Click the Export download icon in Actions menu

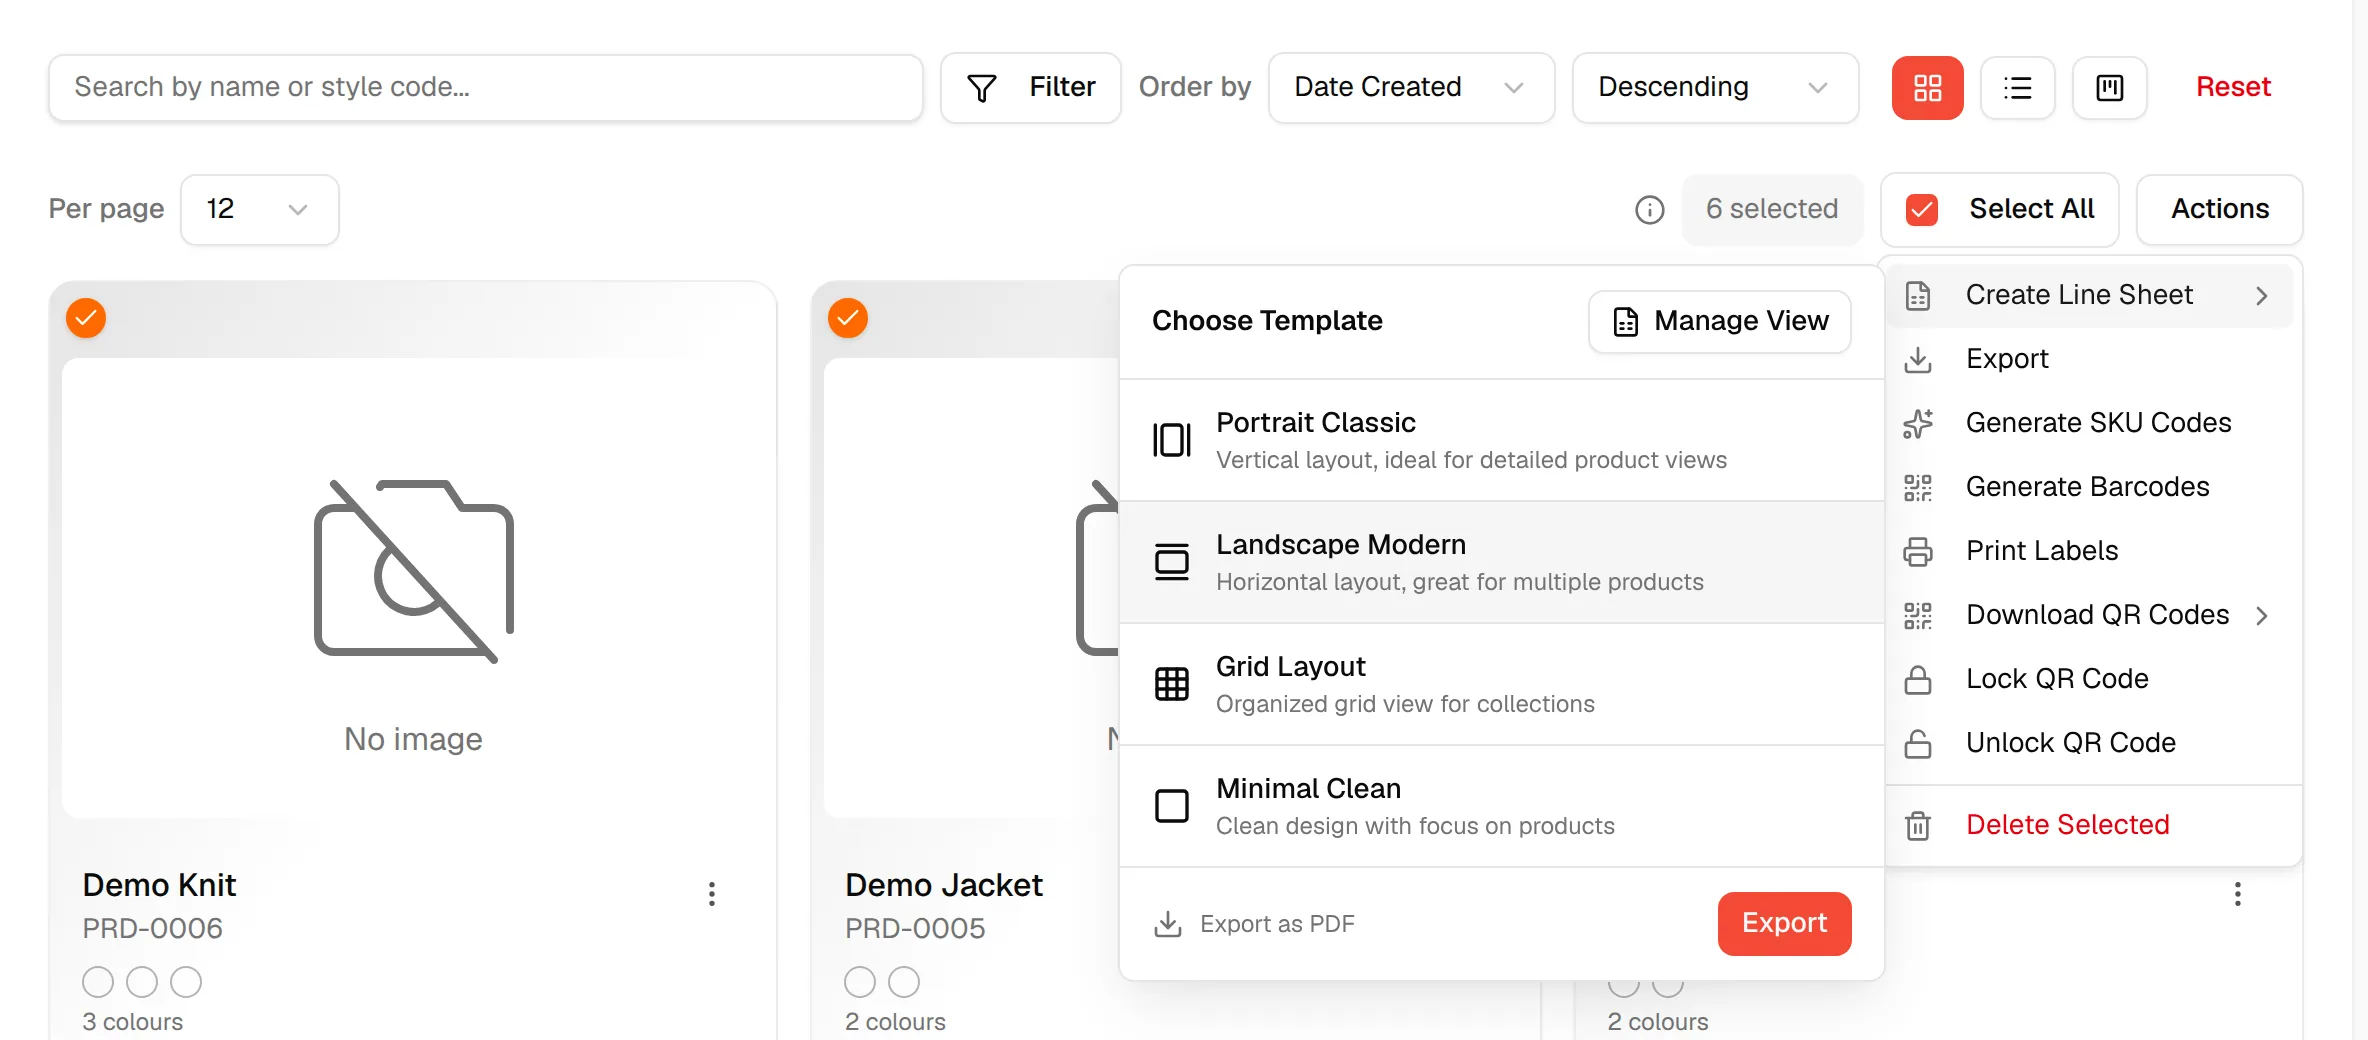[1918, 360]
